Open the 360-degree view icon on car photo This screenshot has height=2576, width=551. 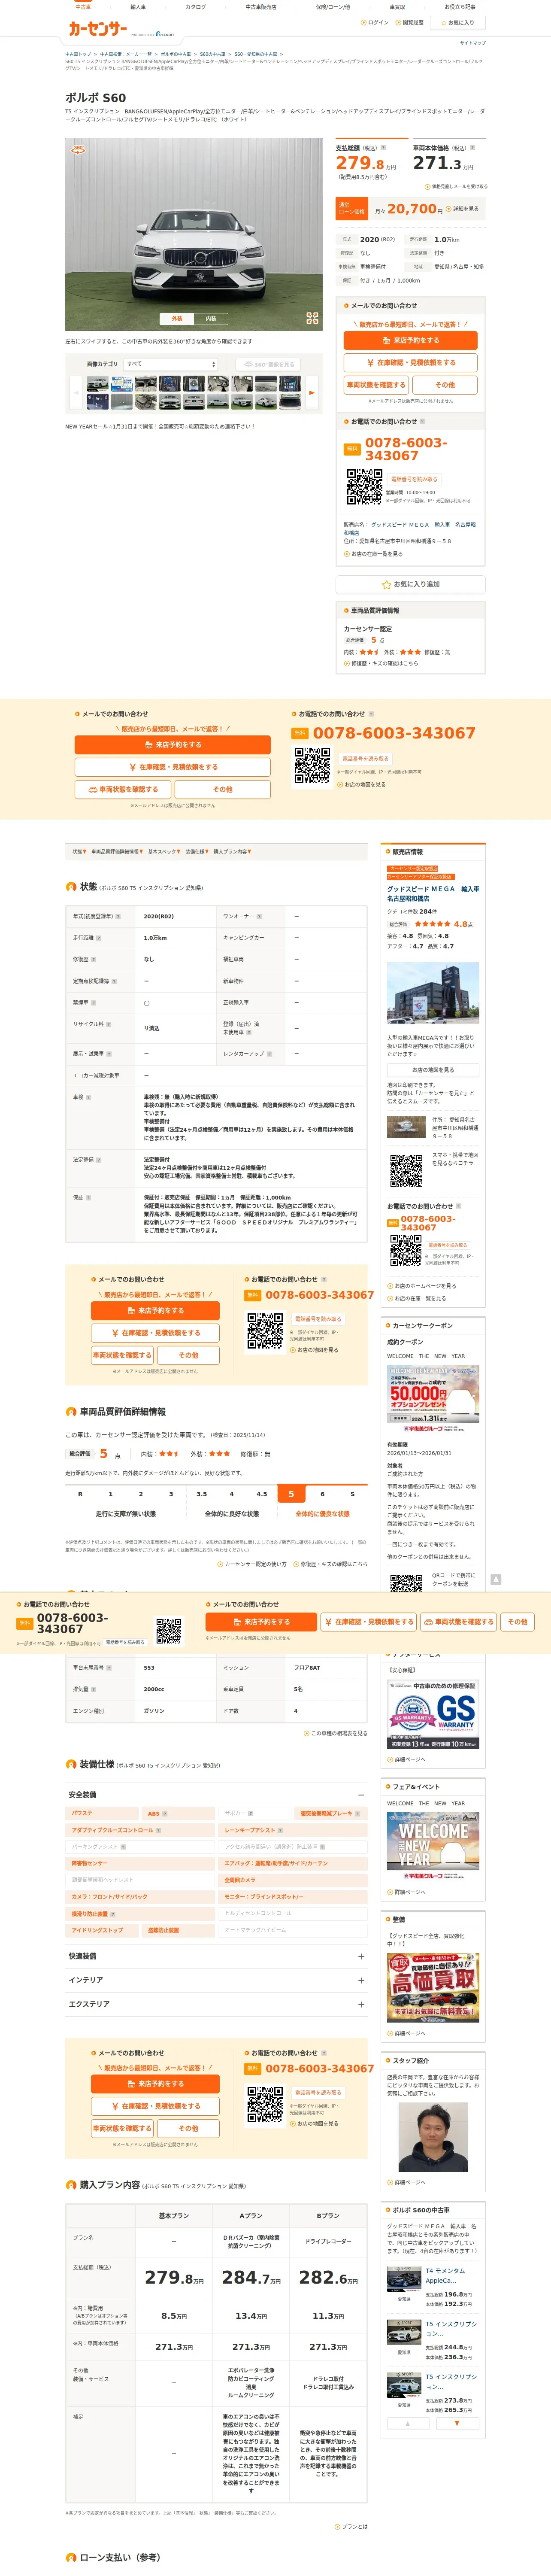[79, 149]
